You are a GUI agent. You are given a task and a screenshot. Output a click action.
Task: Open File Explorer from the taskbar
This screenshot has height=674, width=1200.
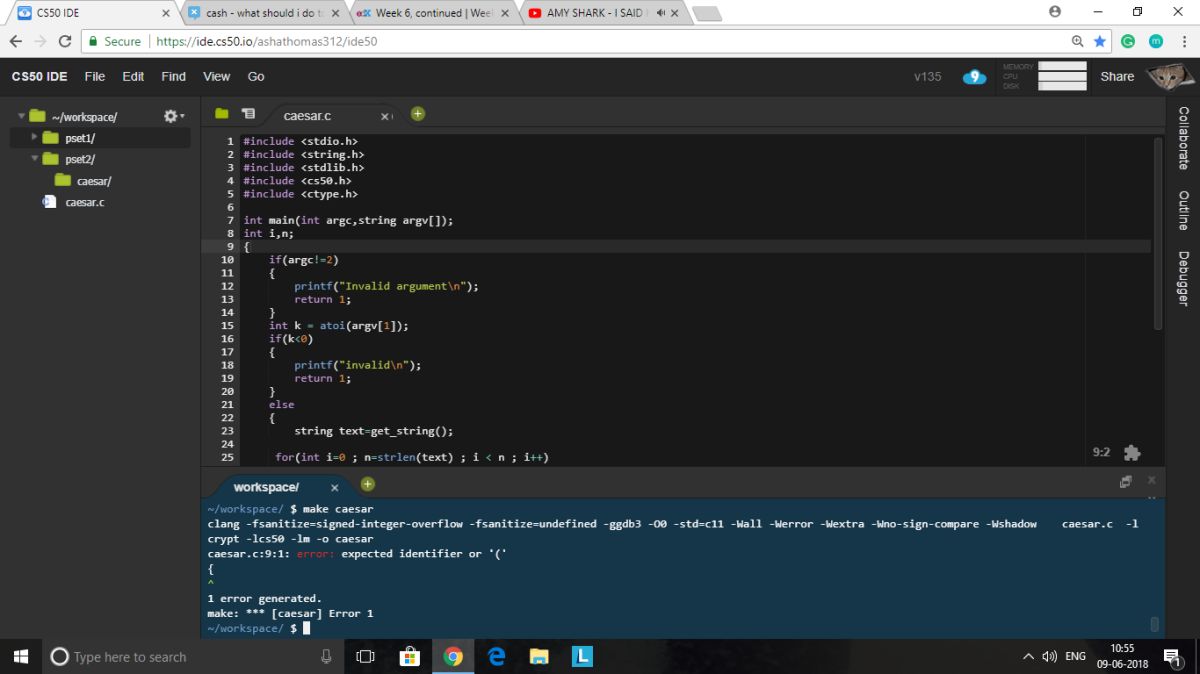pos(539,657)
